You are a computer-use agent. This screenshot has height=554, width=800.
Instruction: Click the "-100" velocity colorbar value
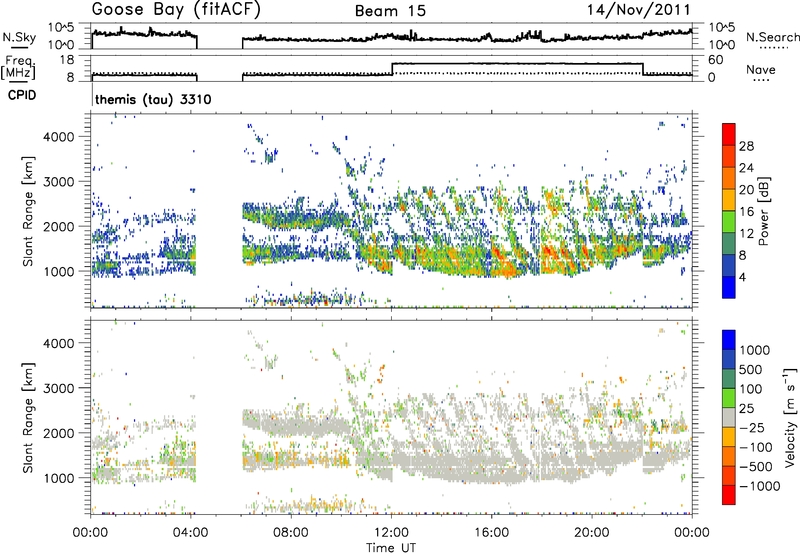(x=756, y=447)
